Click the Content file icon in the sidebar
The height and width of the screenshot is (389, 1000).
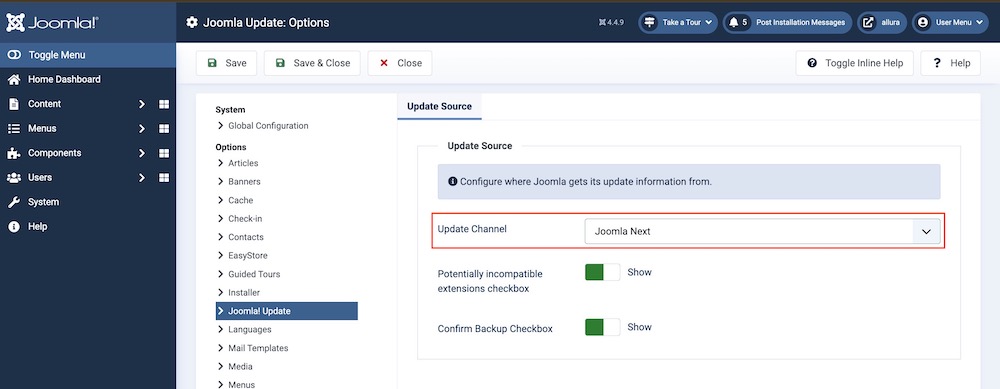[13, 104]
